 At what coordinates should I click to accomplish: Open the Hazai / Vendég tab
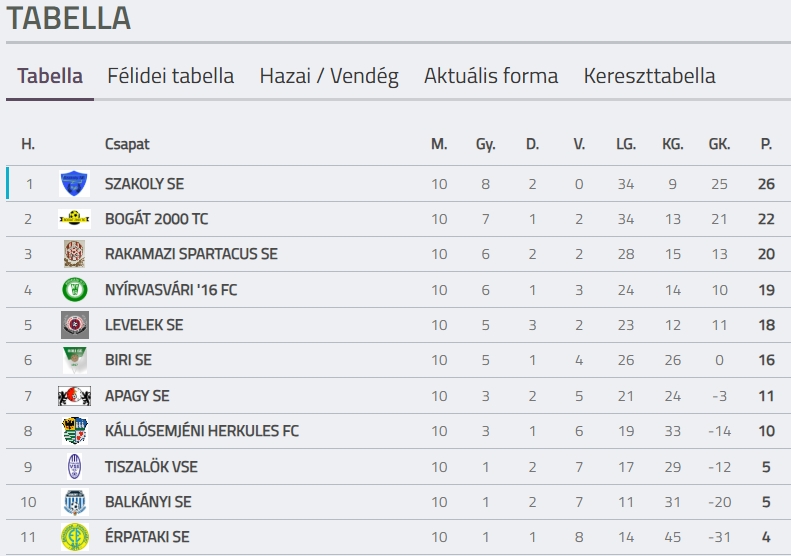pyautogui.click(x=329, y=76)
